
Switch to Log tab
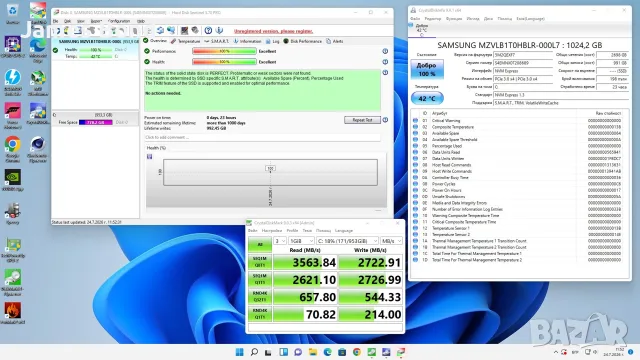pyautogui.click(x=273, y=41)
